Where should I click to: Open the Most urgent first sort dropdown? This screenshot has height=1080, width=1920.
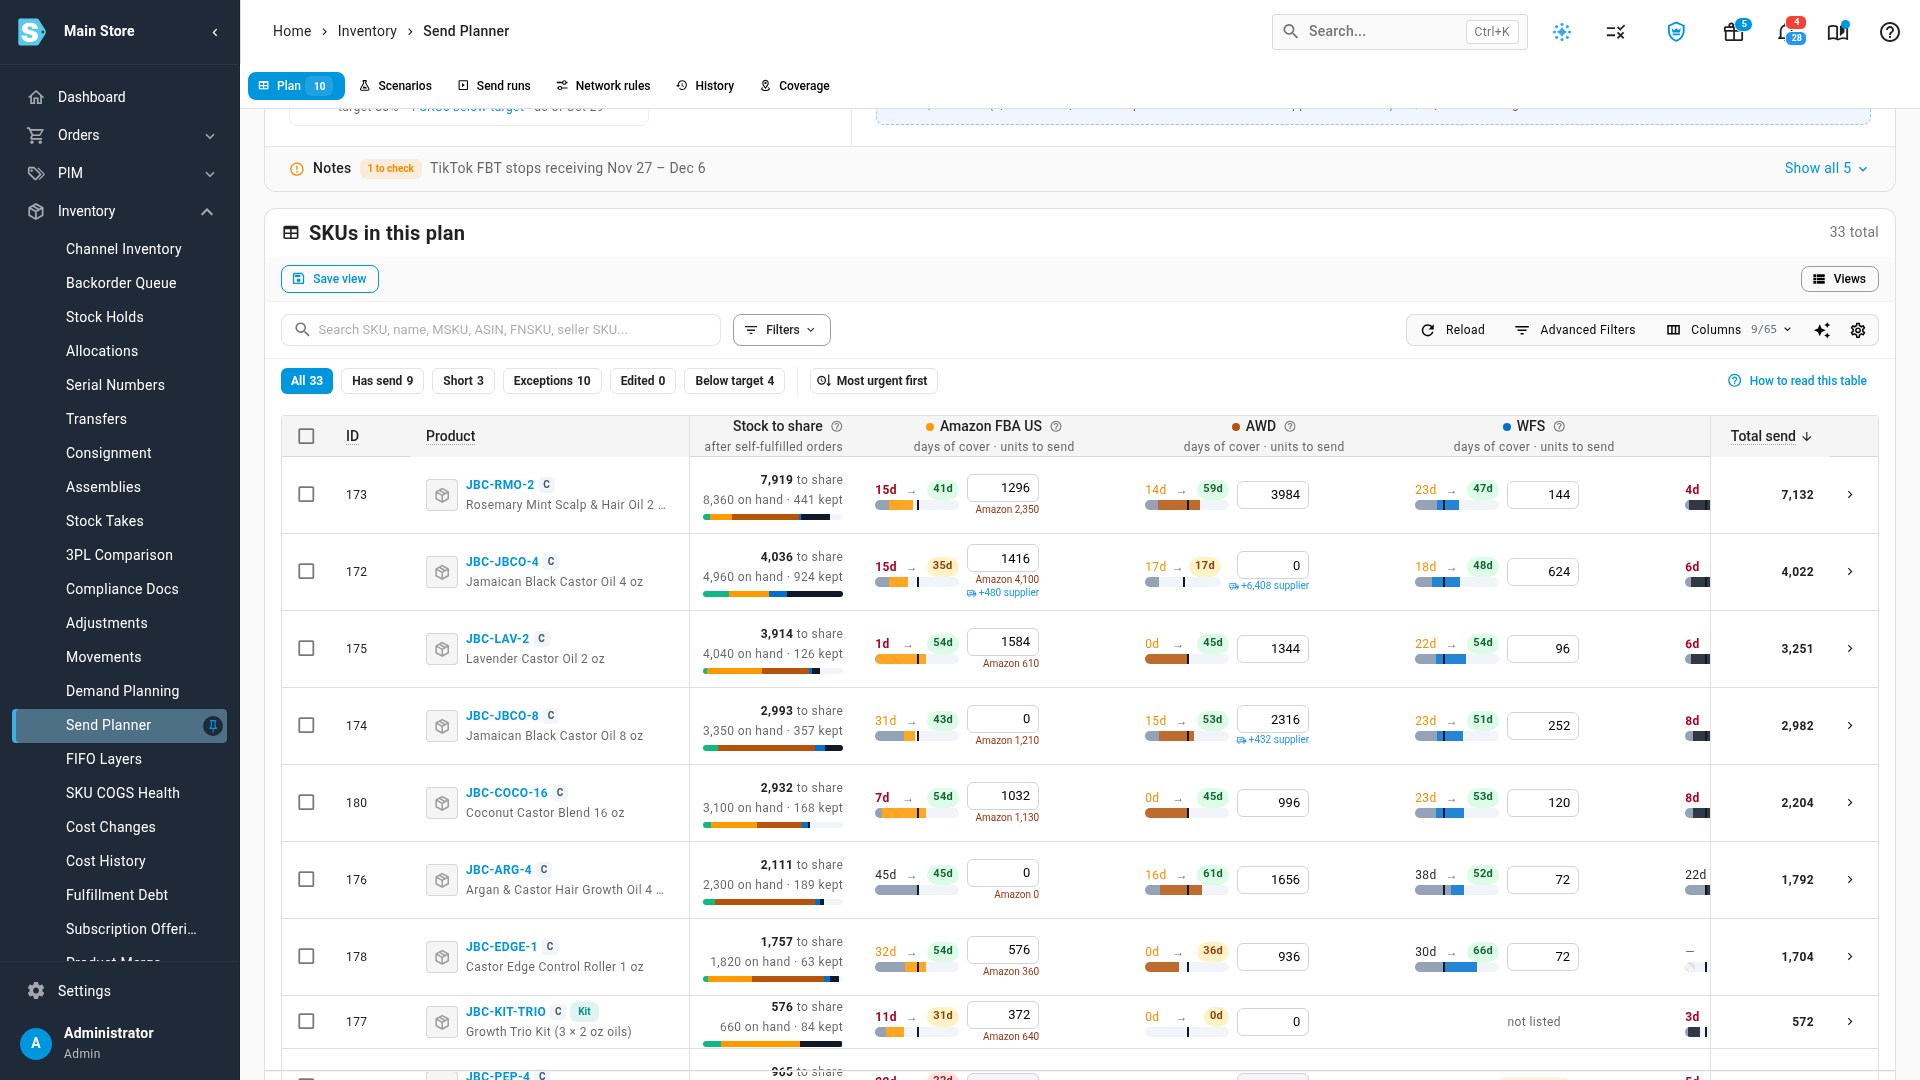(872, 381)
